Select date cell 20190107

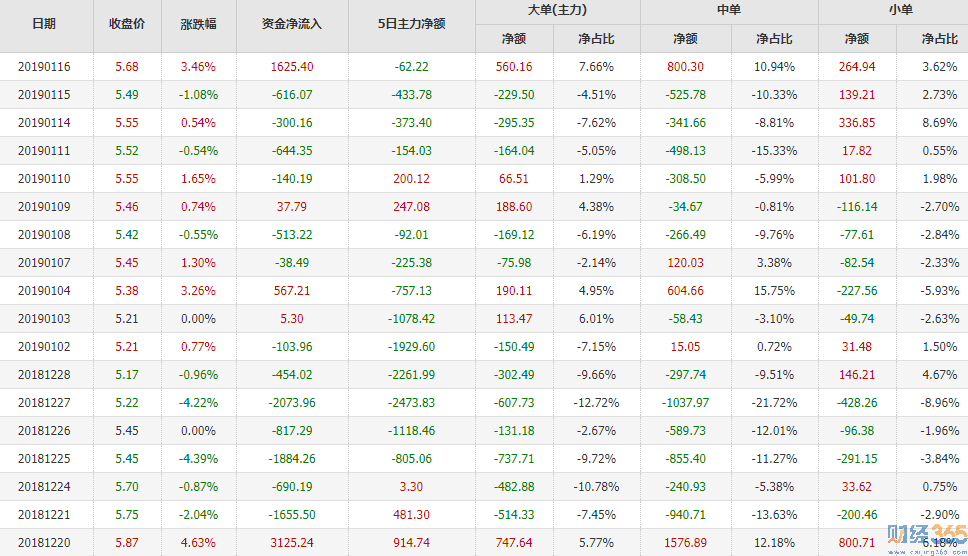point(44,263)
